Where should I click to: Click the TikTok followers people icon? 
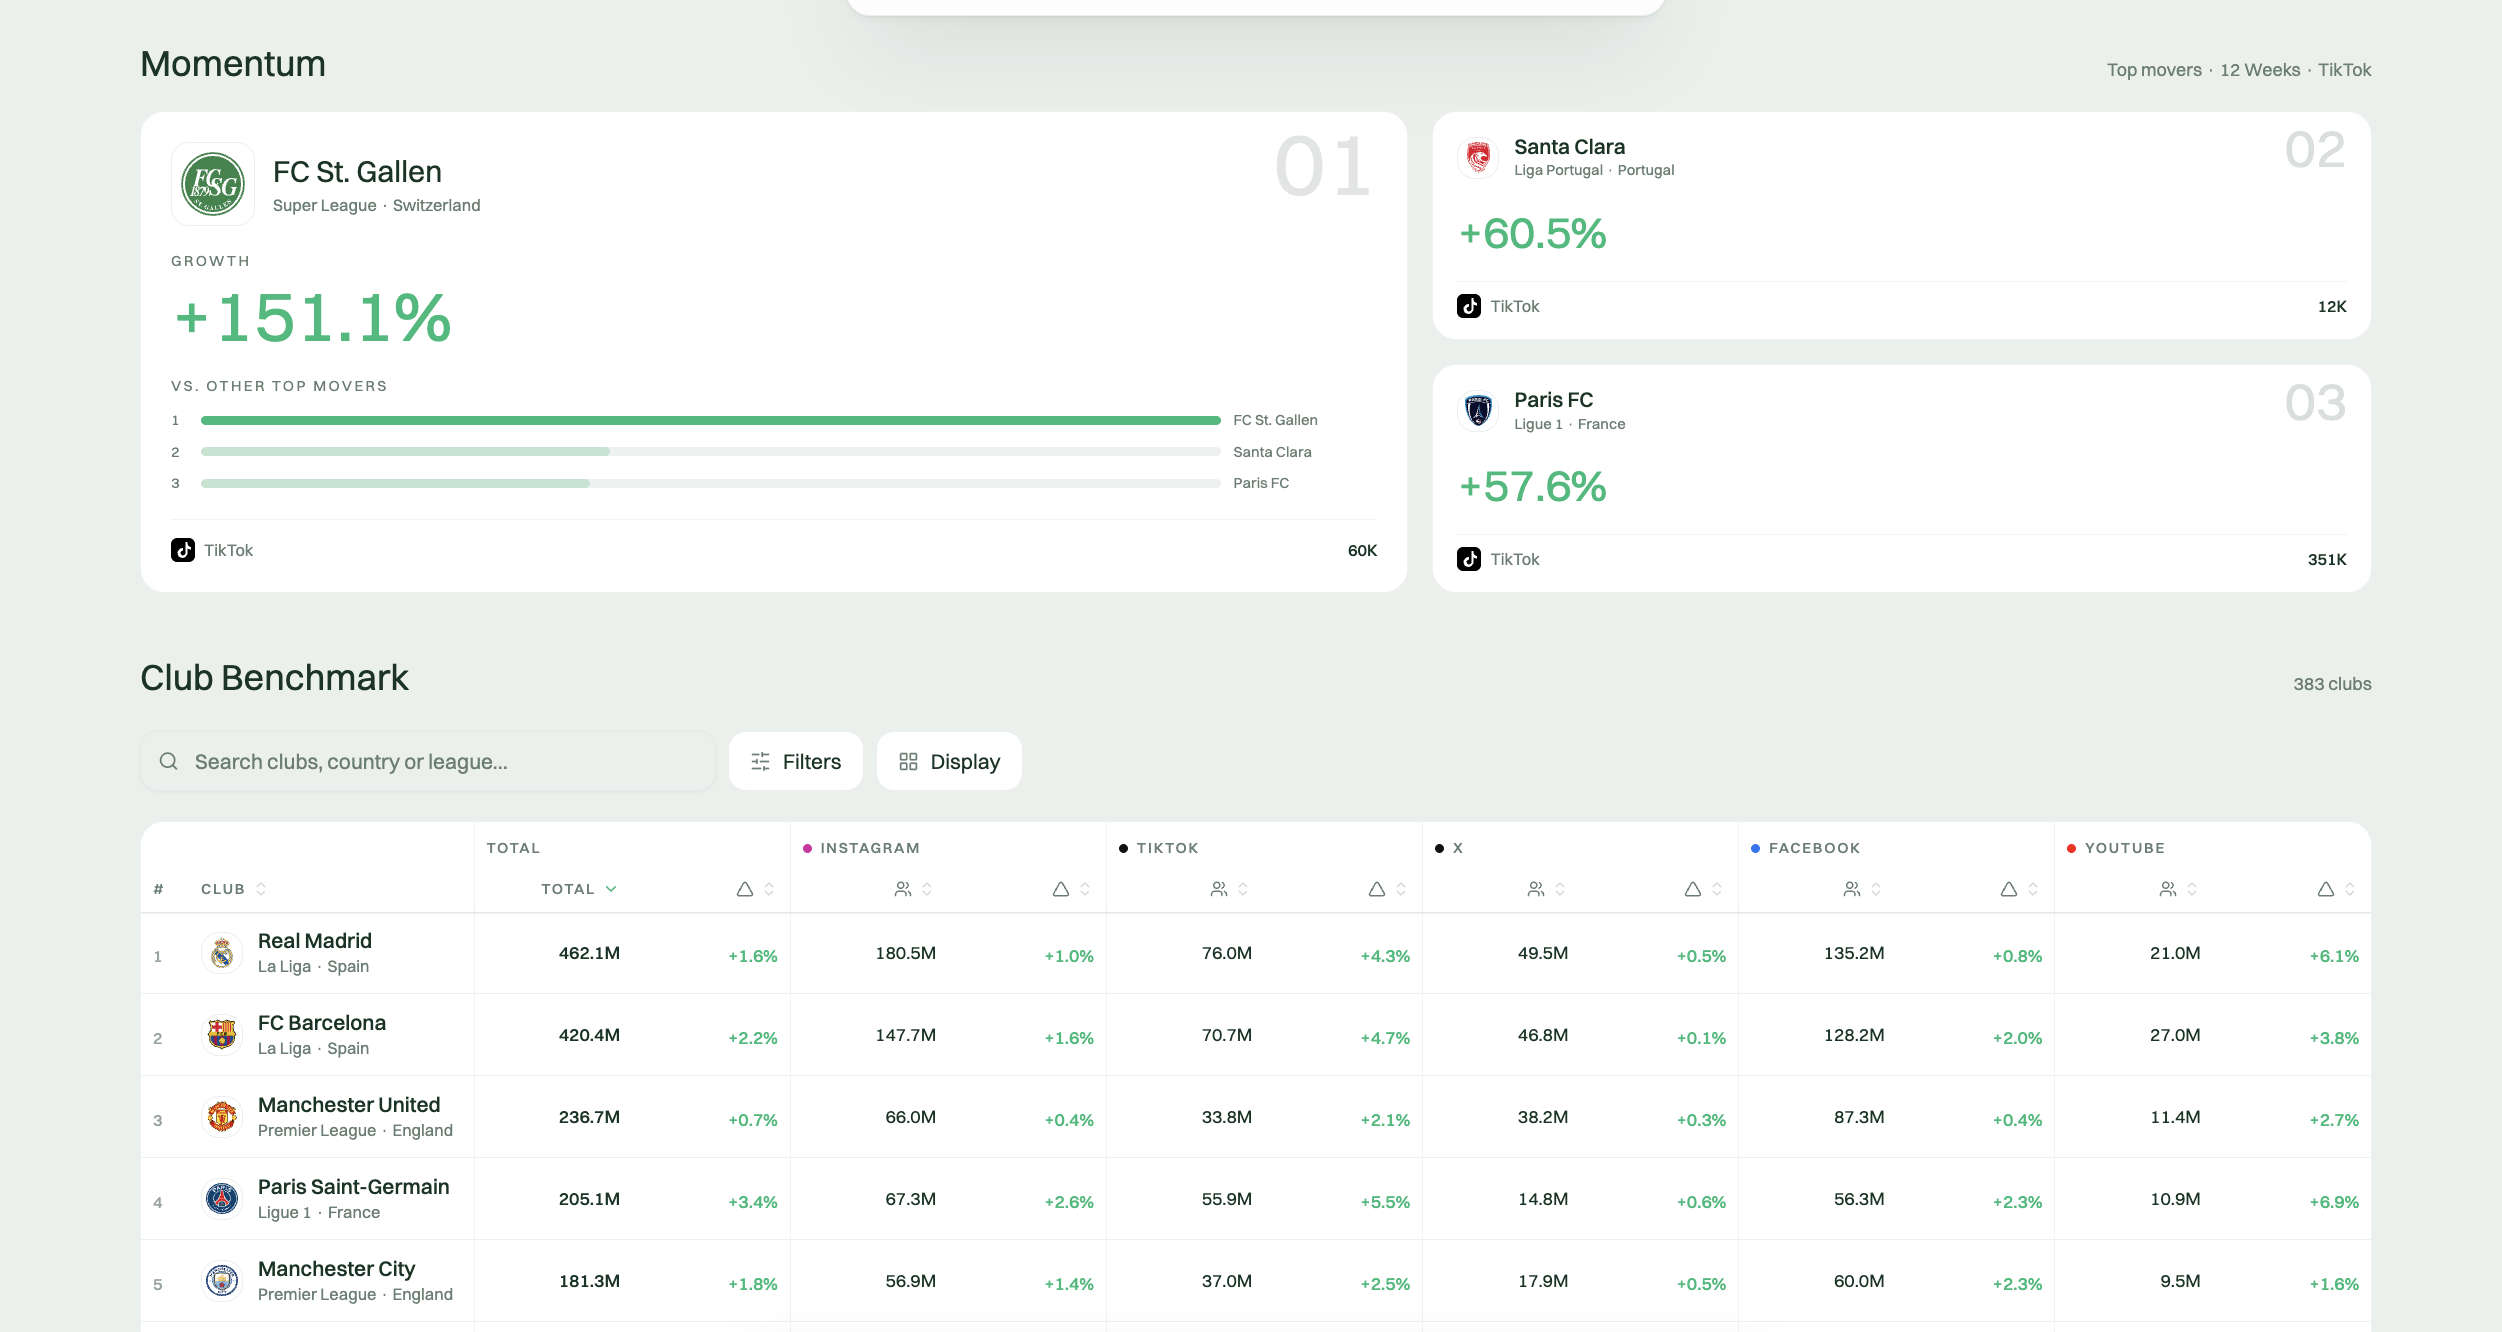(x=1219, y=889)
